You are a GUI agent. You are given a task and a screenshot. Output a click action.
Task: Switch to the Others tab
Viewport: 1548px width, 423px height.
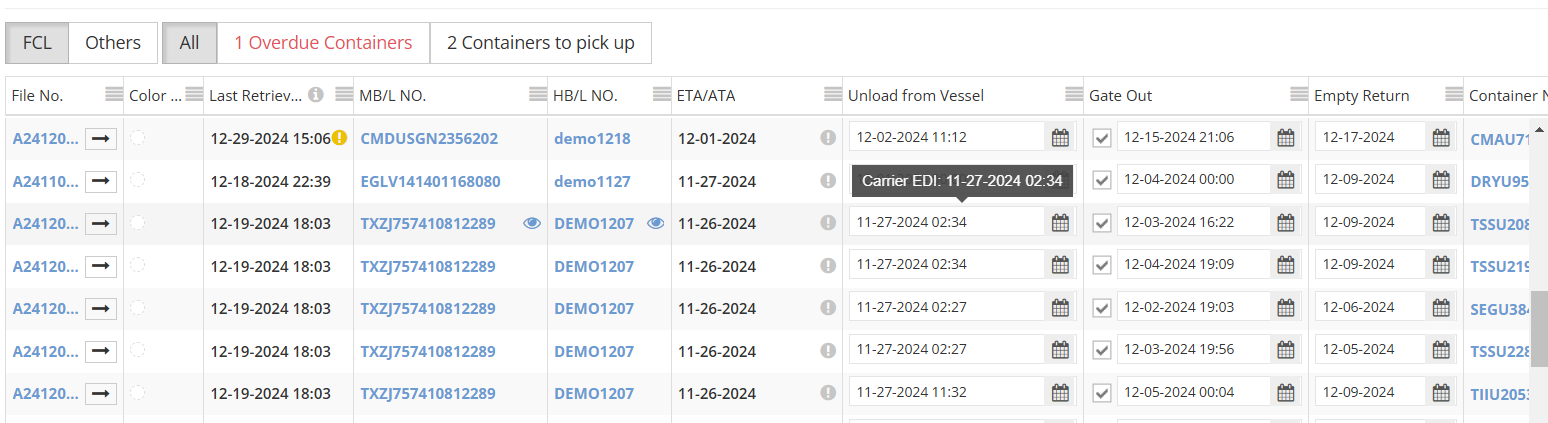113,43
